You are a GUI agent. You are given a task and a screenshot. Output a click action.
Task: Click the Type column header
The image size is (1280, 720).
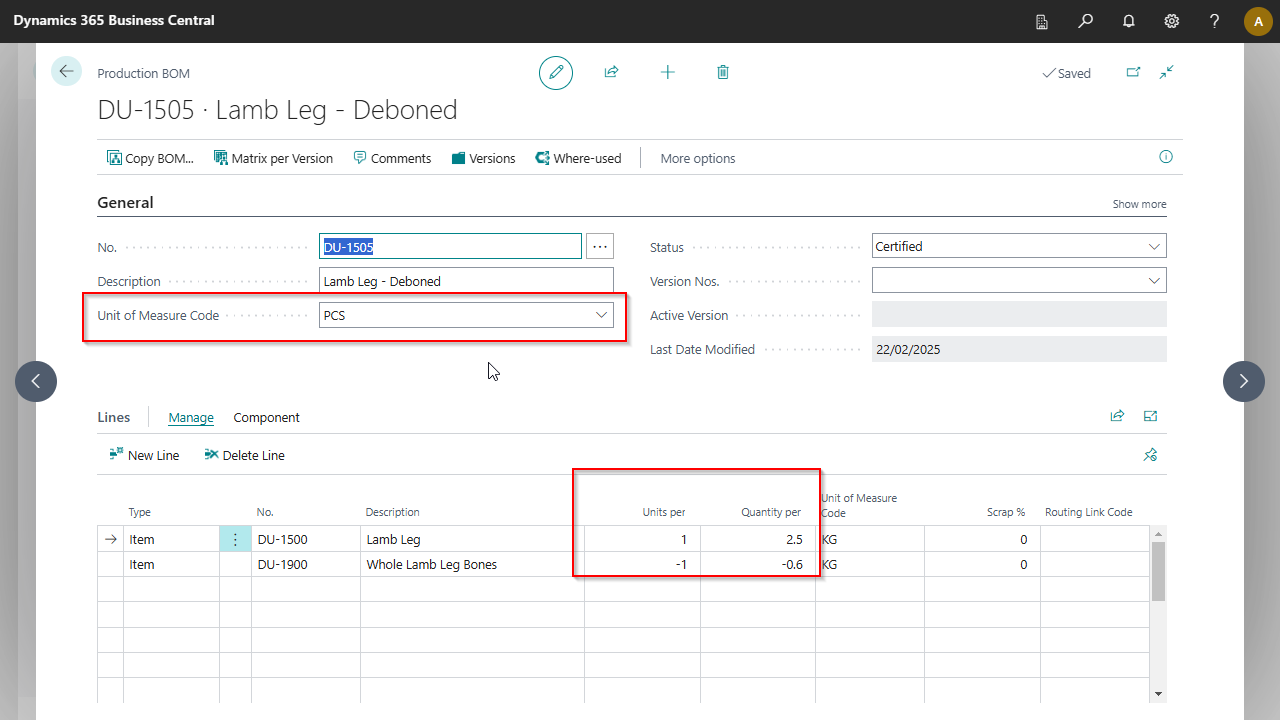click(140, 512)
